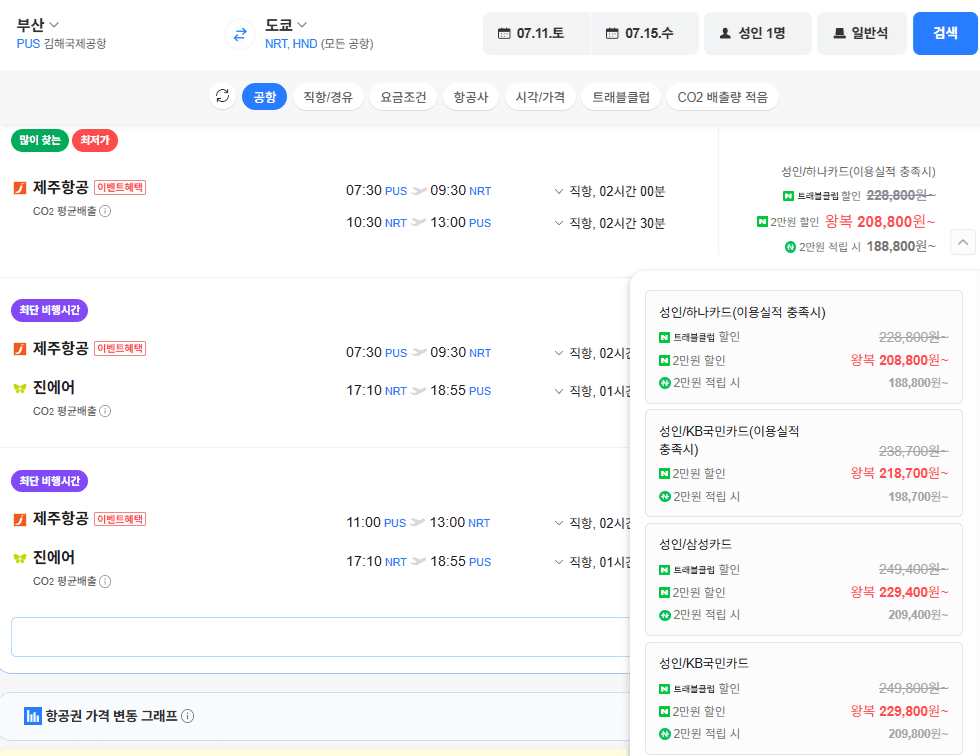Click calendar icon on 07.15.수 date
Screen dimensions: 980x756
coord(612,33)
